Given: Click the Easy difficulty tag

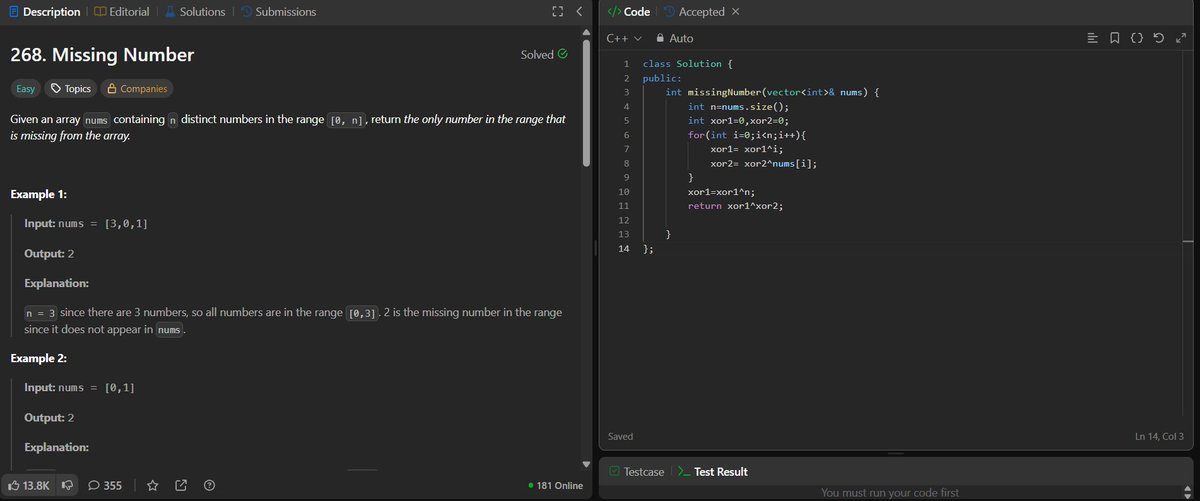Looking at the screenshot, I should [x=25, y=89].
